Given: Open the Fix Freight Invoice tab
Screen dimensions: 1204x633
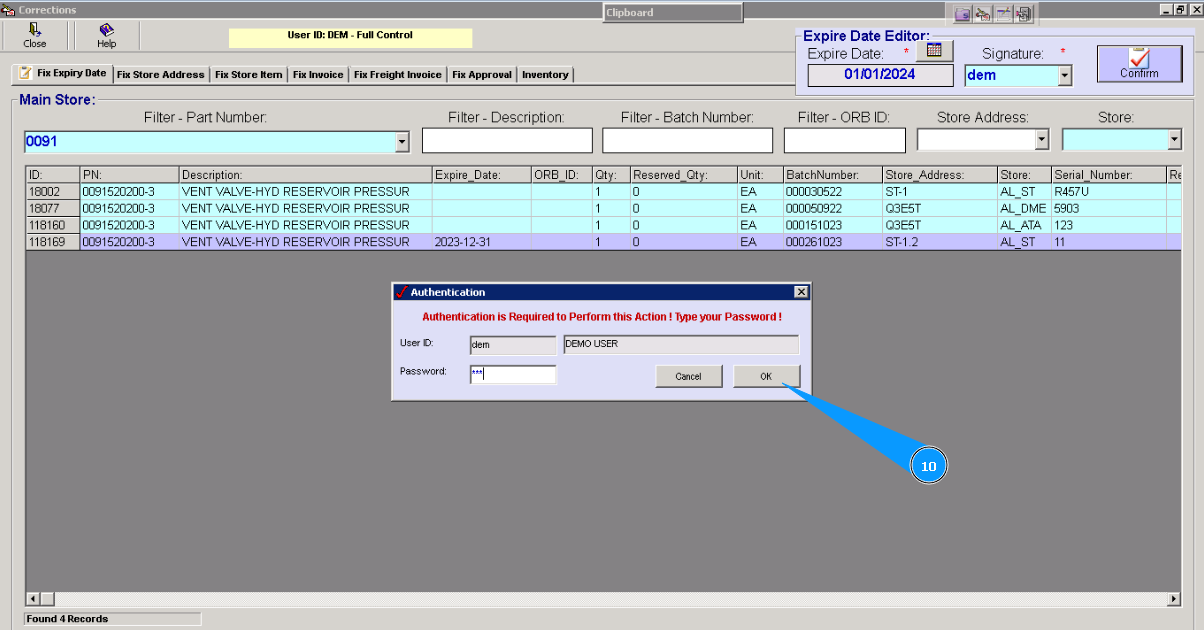Looking at the screenshot, I should [x=397, y=74].
